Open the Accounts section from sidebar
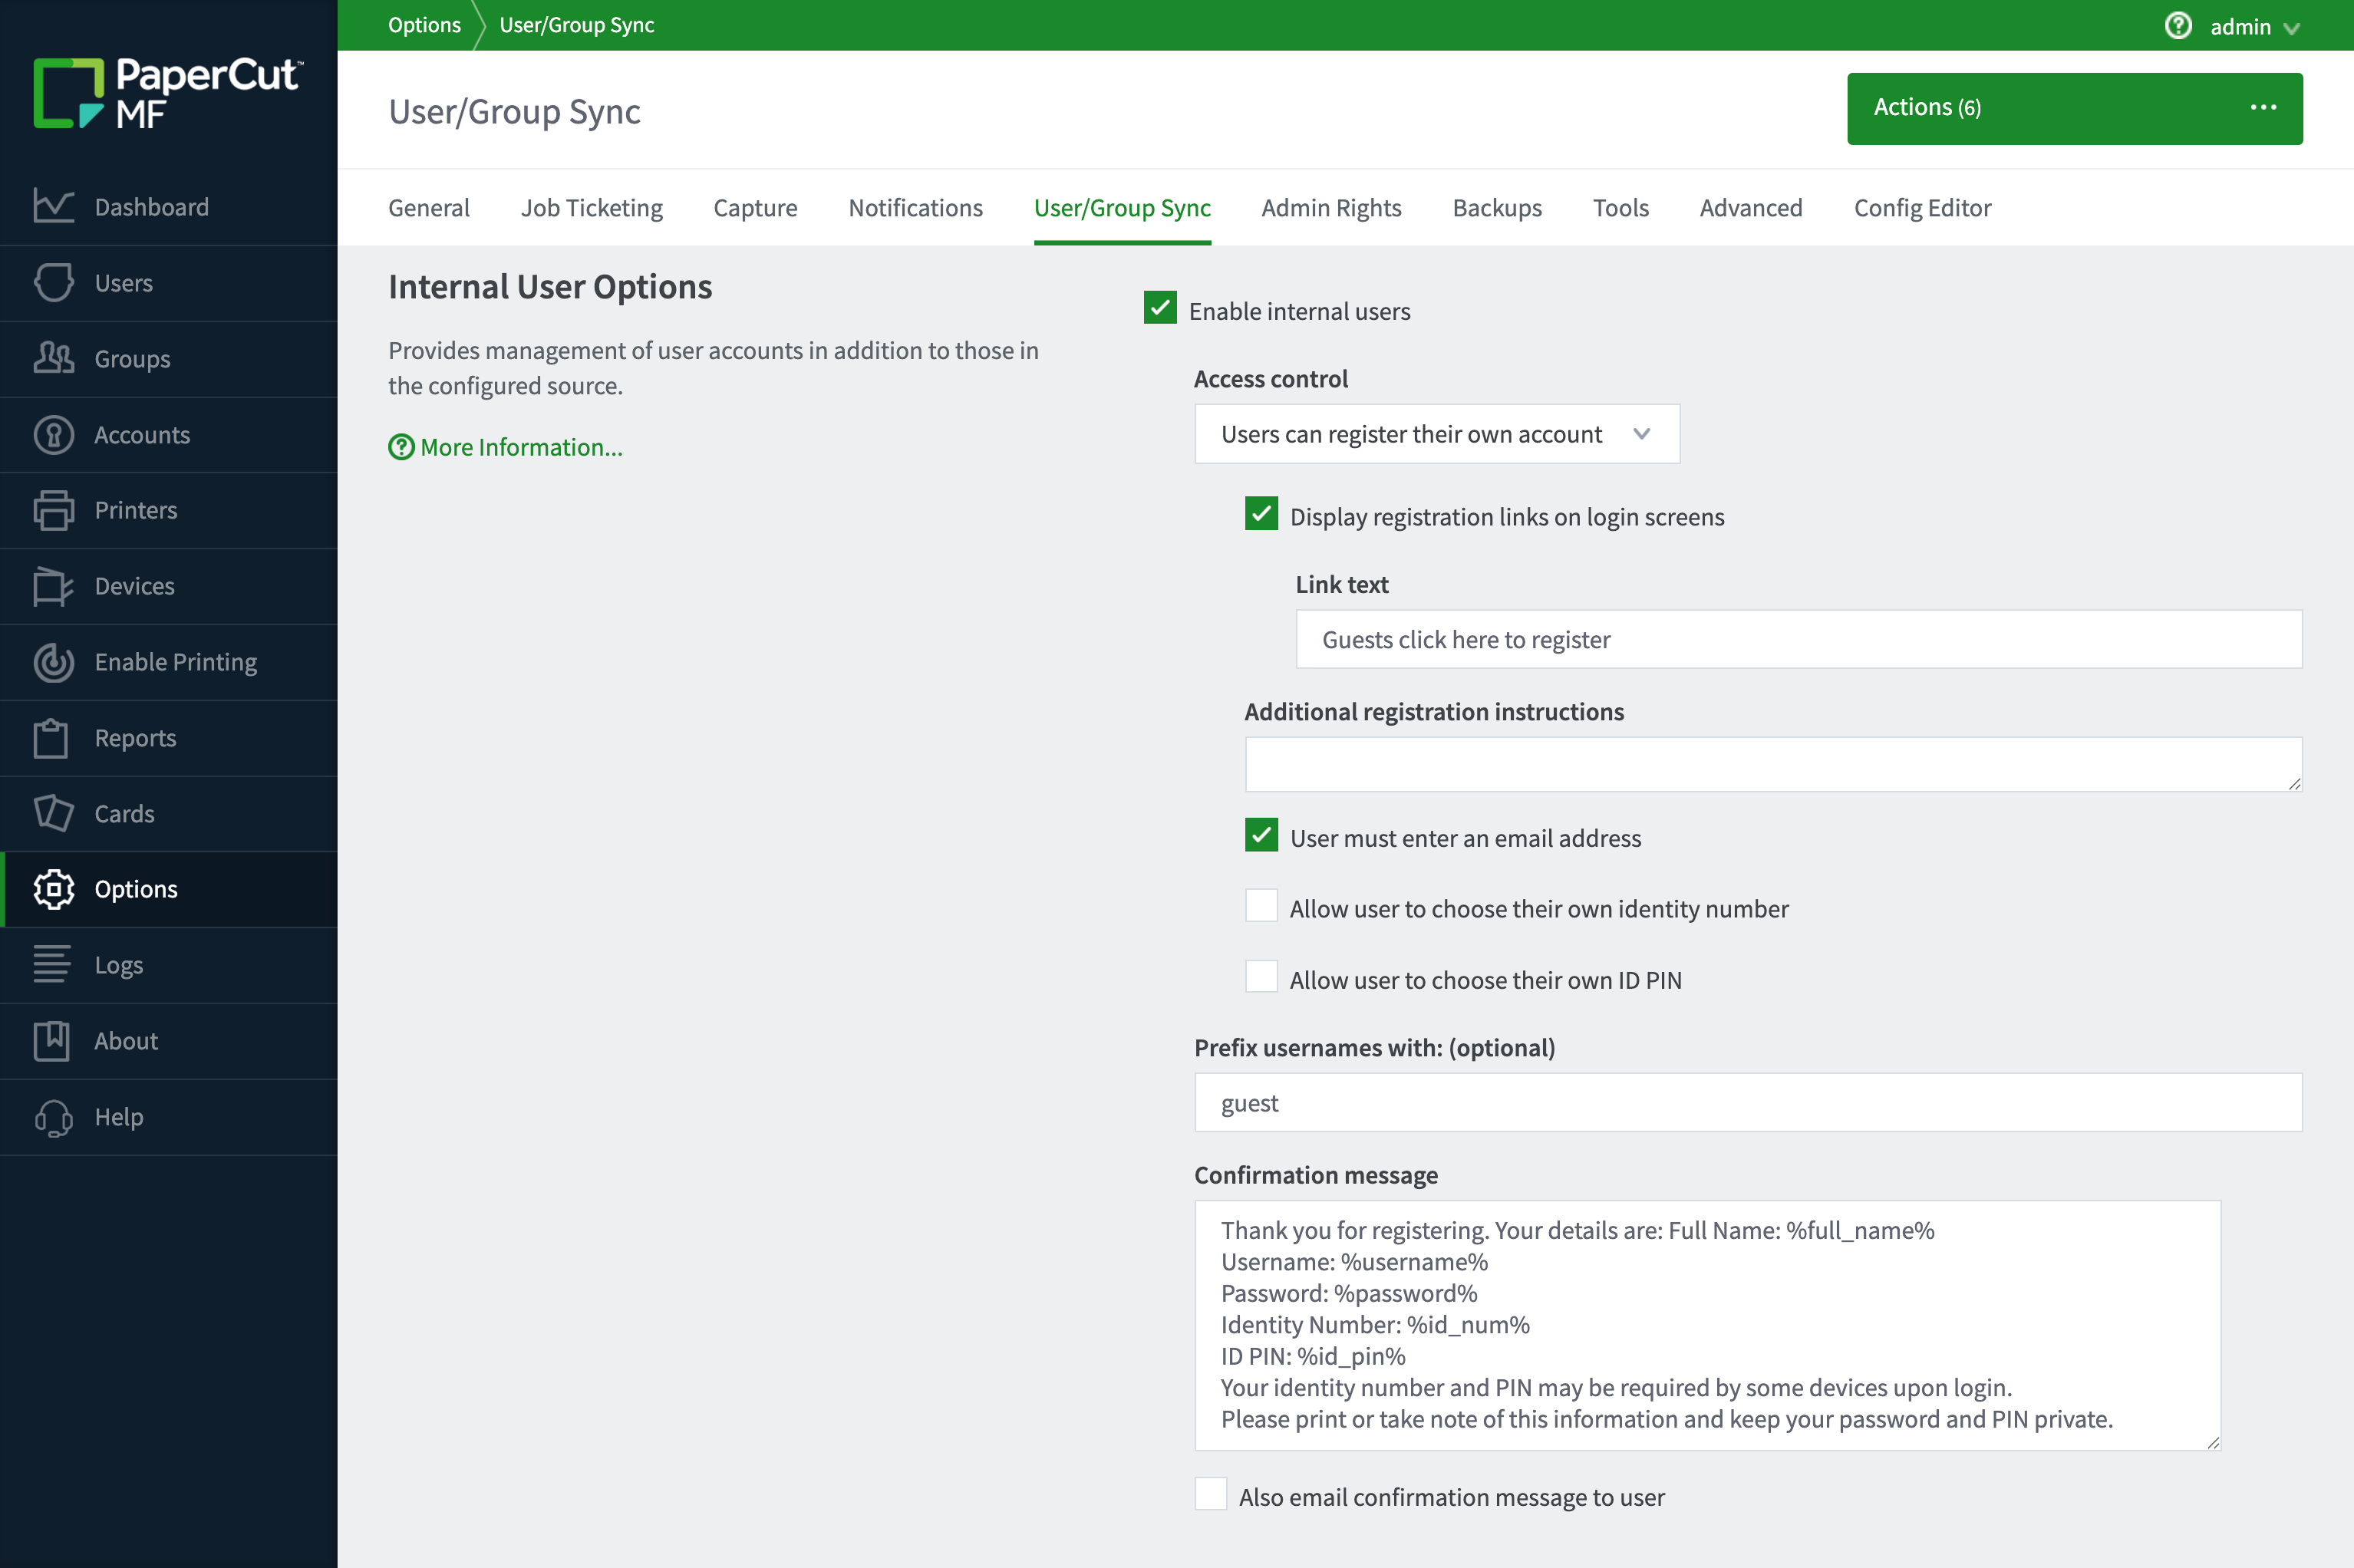 click(x=142, y=434)
